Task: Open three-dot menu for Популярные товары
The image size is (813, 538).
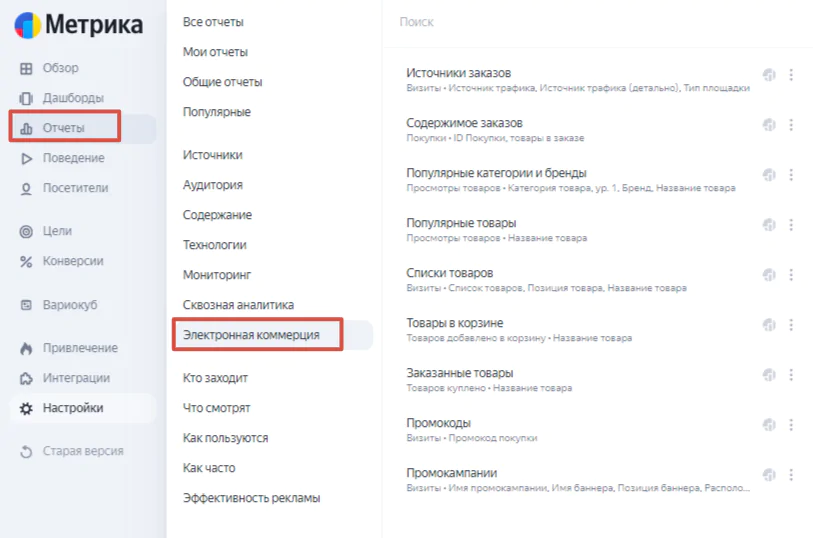Action: 791,225
